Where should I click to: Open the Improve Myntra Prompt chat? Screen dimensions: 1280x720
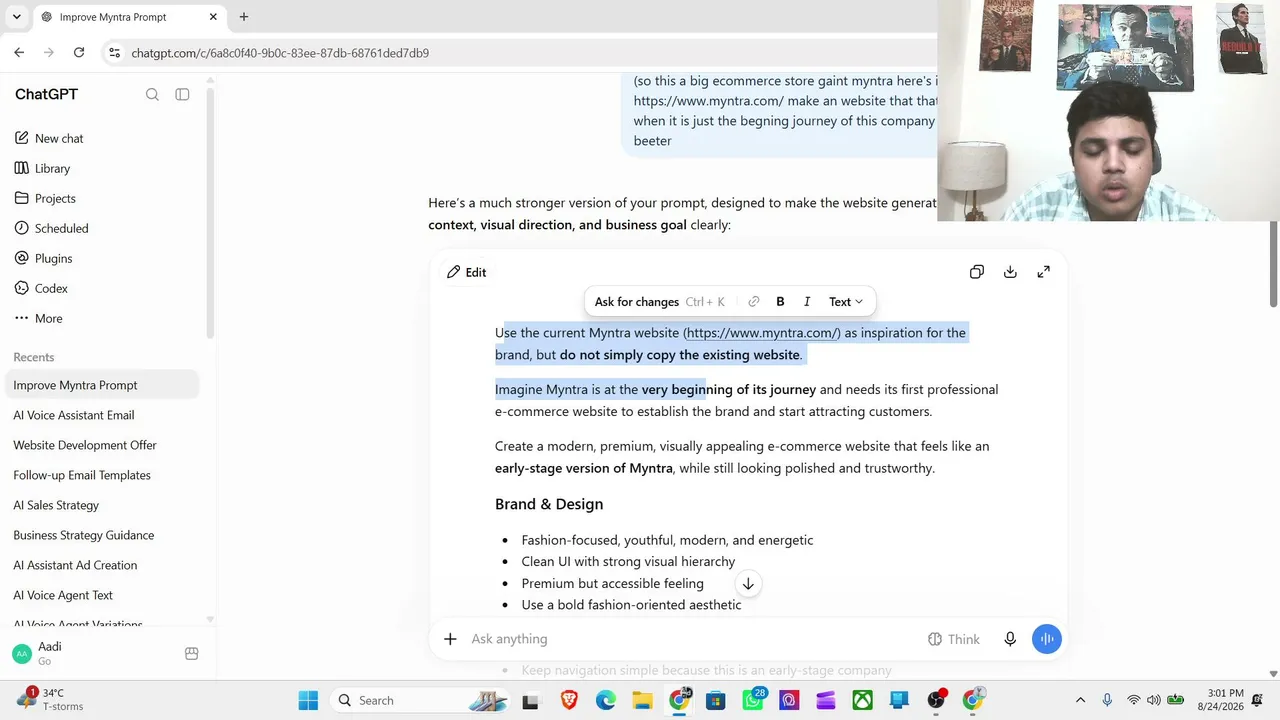pyautogui.click(x=102, y=385)
